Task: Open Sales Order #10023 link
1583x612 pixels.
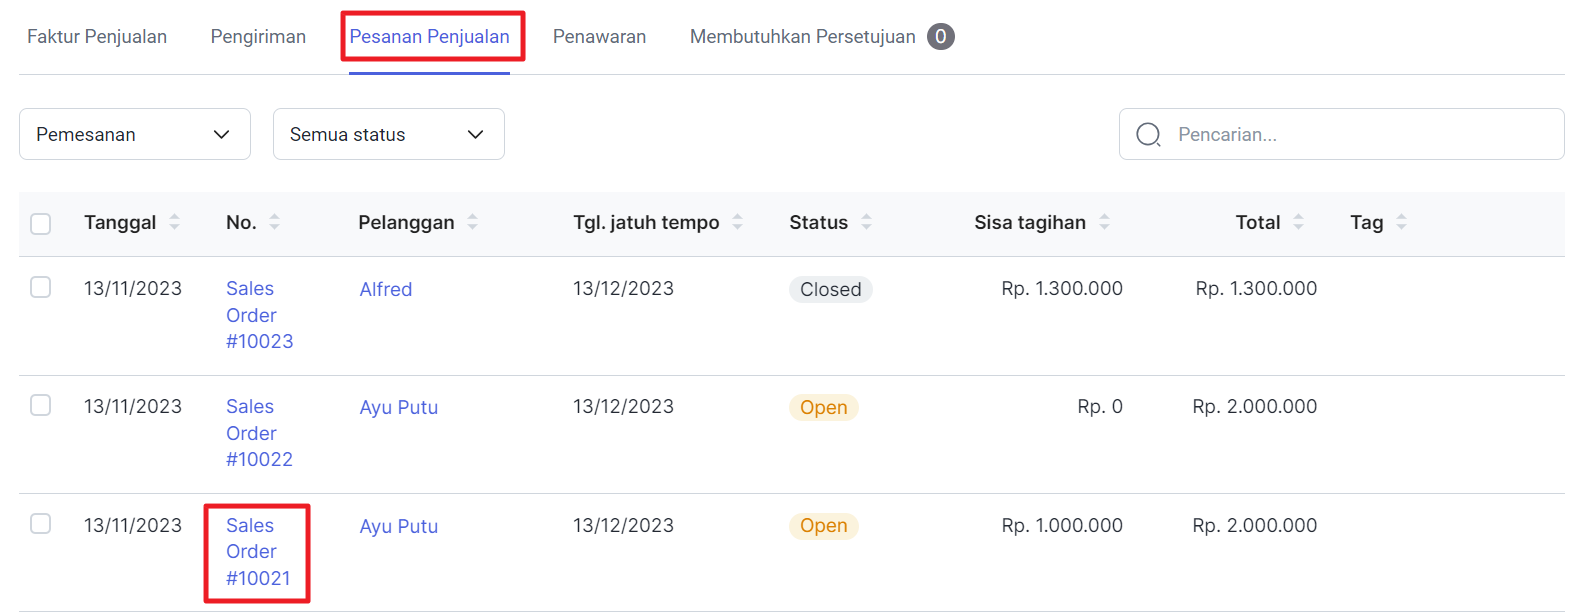Action: click(x=260, y=315)
